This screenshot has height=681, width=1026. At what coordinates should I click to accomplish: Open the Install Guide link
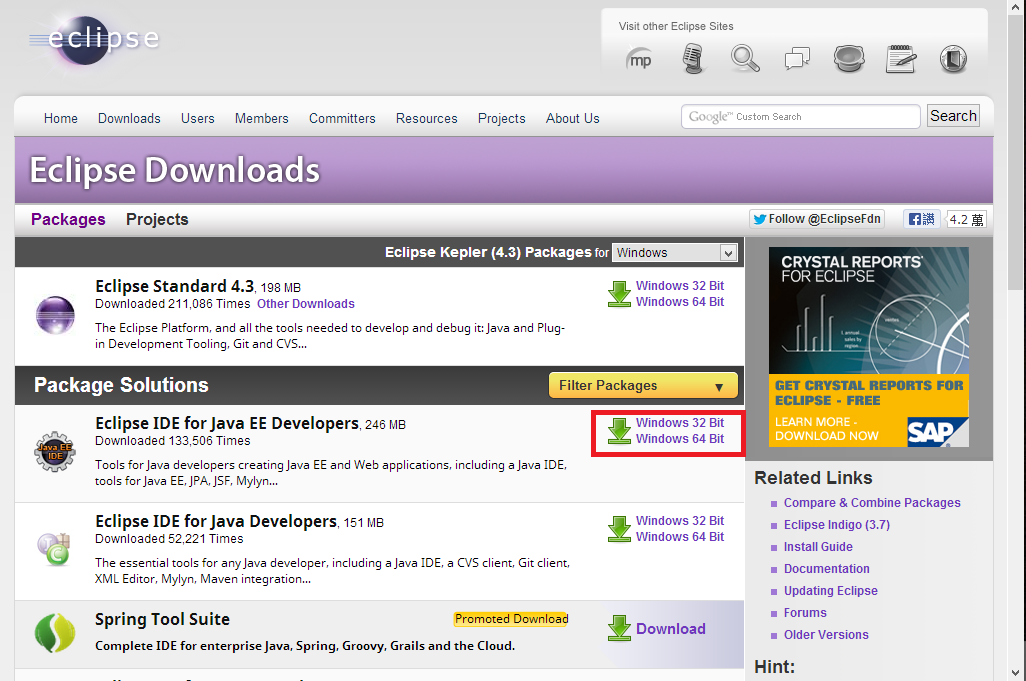[x=818, y=547]
